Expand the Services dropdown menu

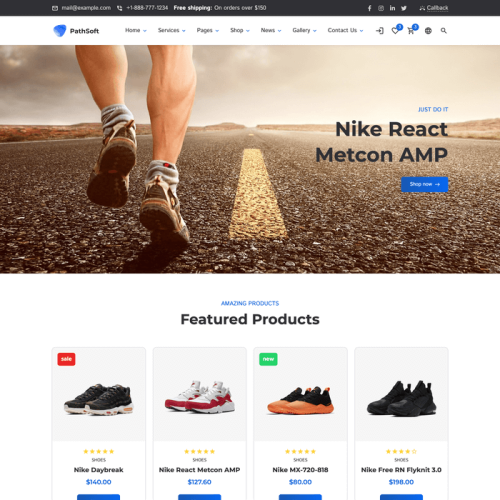pos(171,30)
